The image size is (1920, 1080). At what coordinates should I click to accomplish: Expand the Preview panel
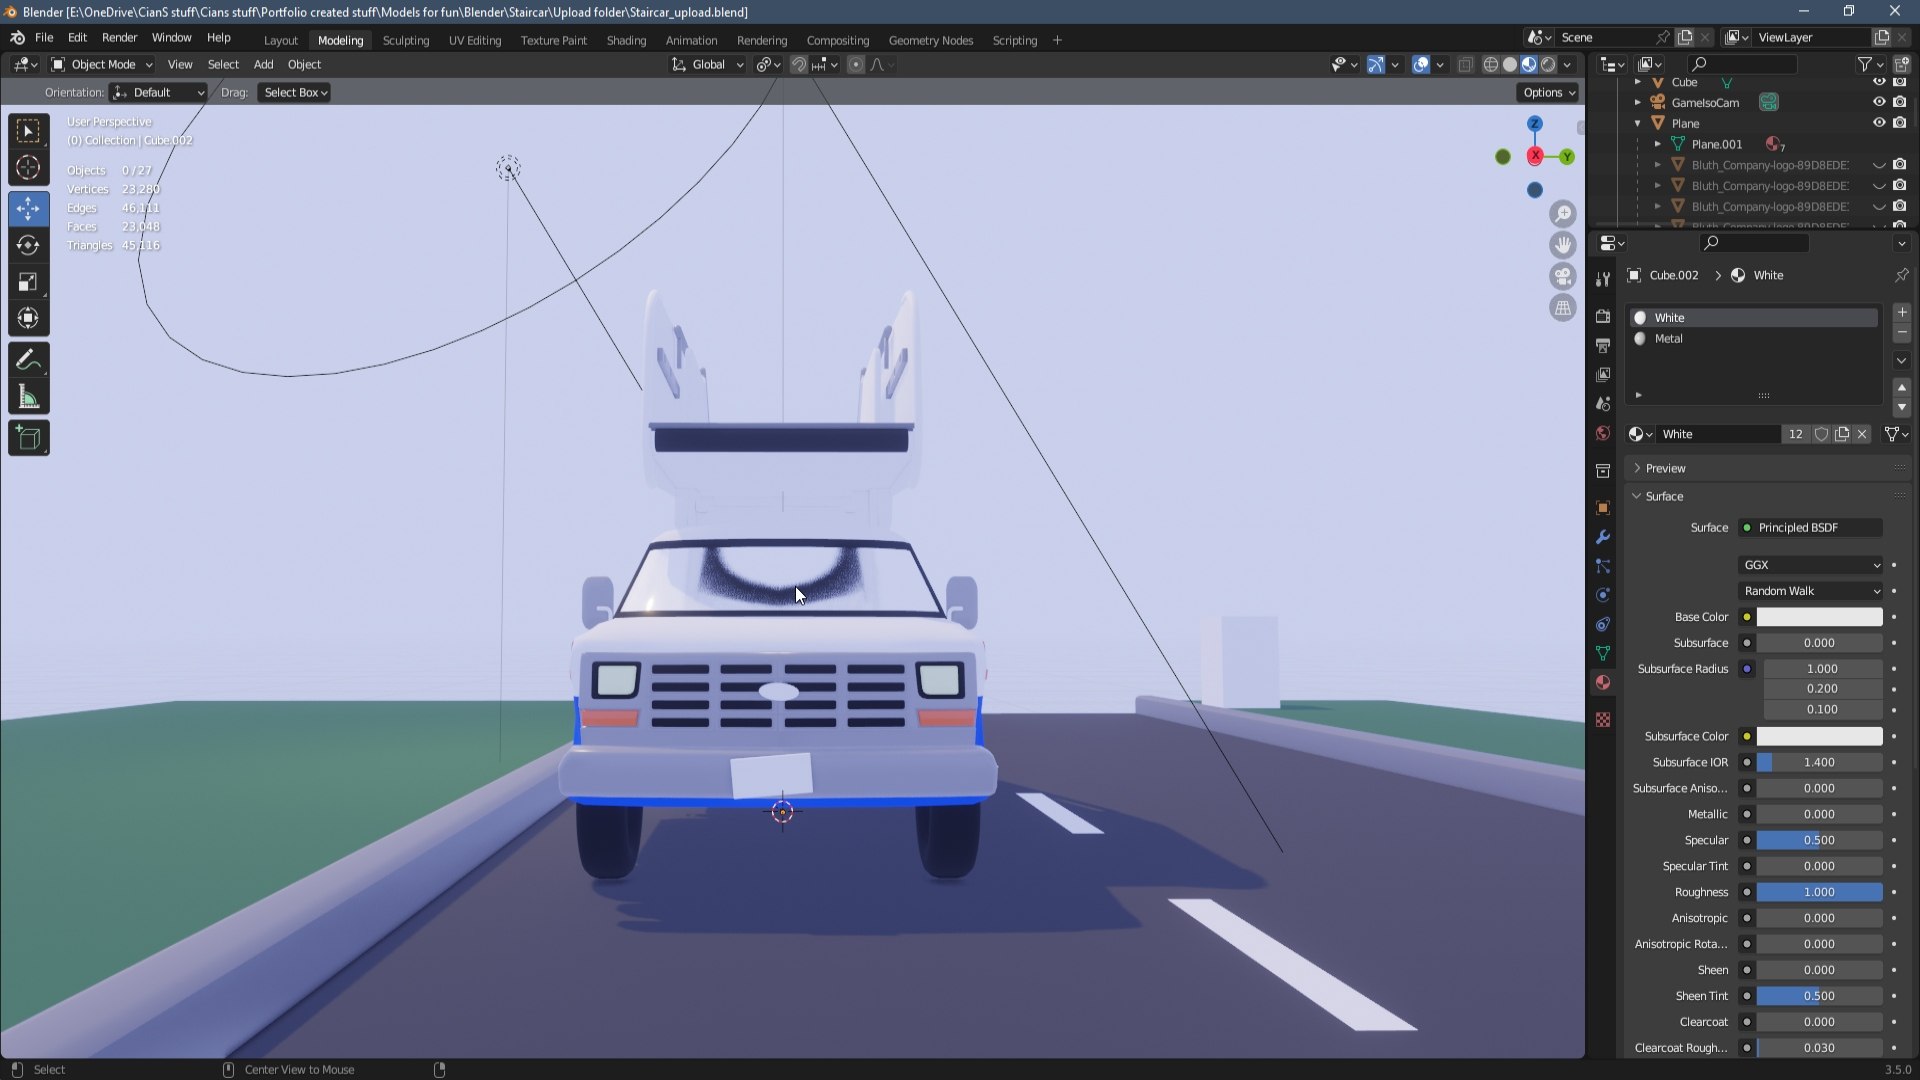(x=1665, y=468)
